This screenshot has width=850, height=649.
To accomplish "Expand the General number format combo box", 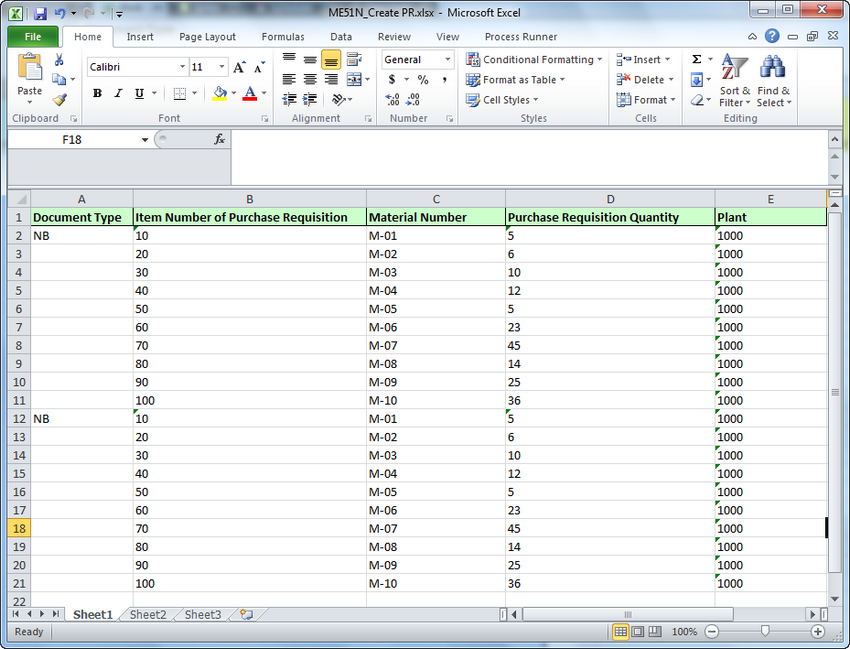I will click(x=450, y=59).
